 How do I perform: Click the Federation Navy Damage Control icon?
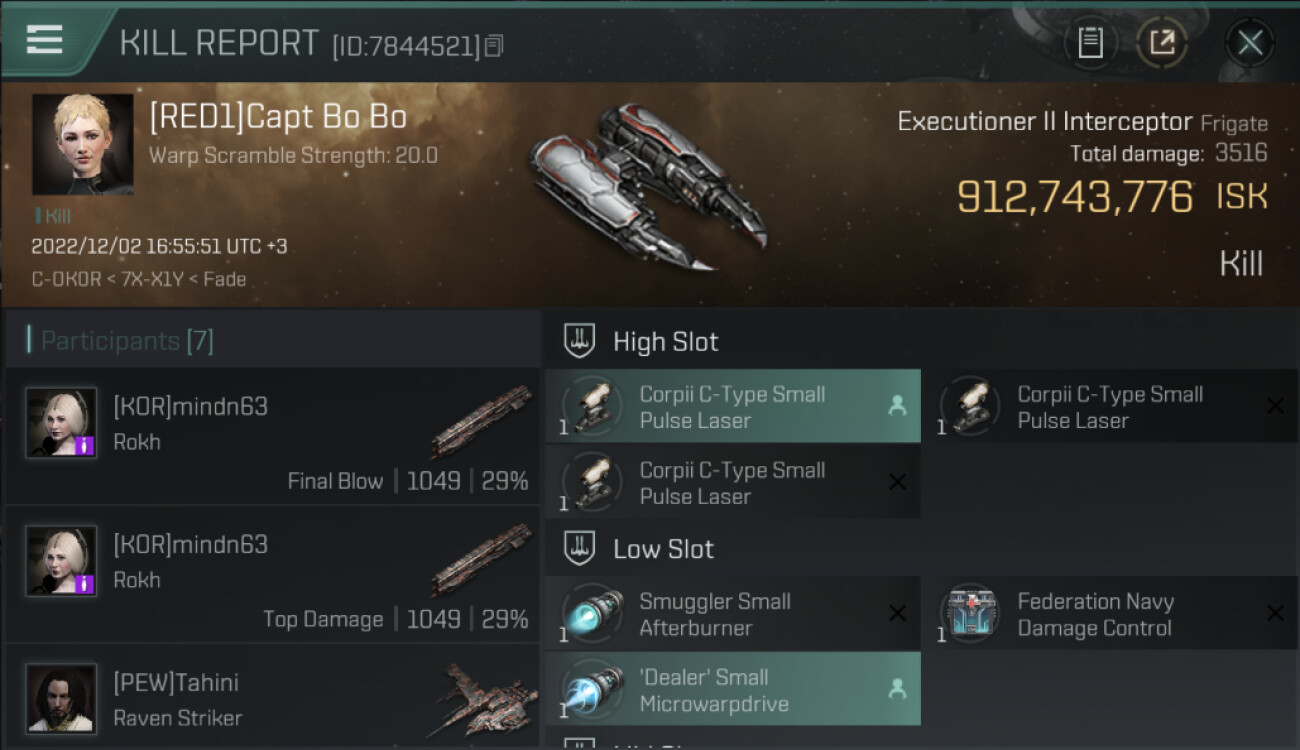(x=970, y=613)
